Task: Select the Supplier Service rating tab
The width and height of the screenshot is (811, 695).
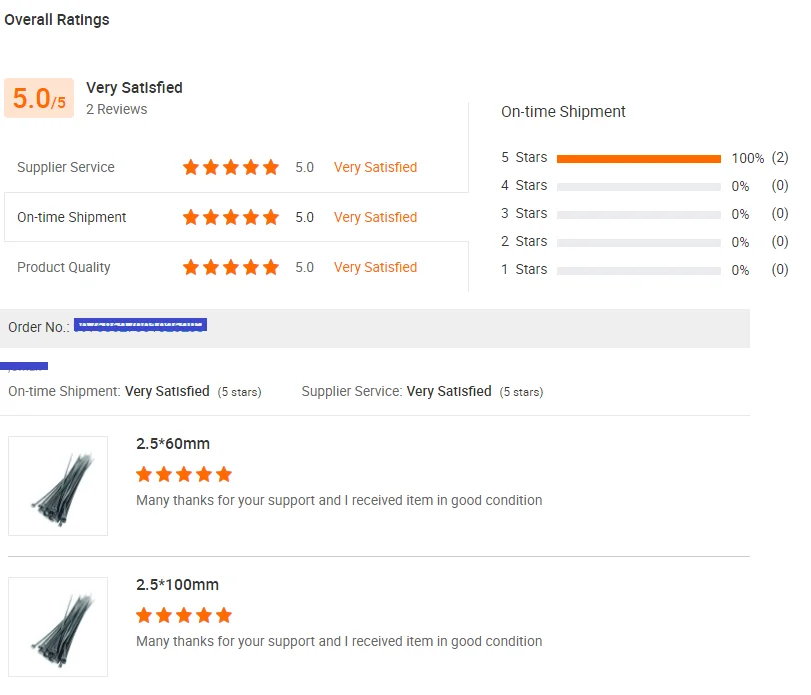Action: [66, 167]
